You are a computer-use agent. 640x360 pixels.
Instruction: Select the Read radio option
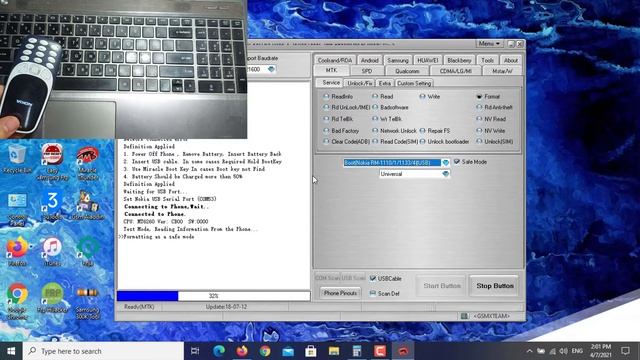pos(382,97)
